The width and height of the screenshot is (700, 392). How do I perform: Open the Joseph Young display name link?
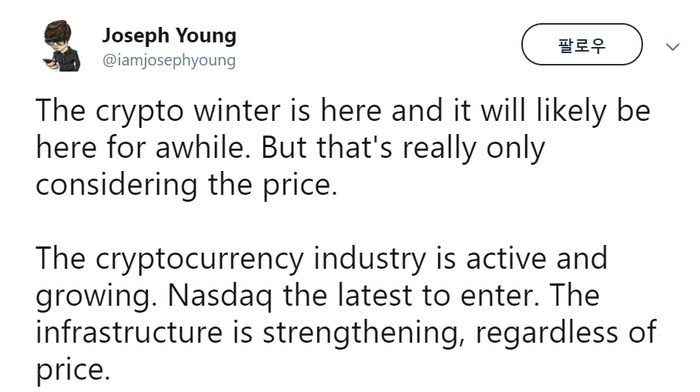[x=169, y=36]
